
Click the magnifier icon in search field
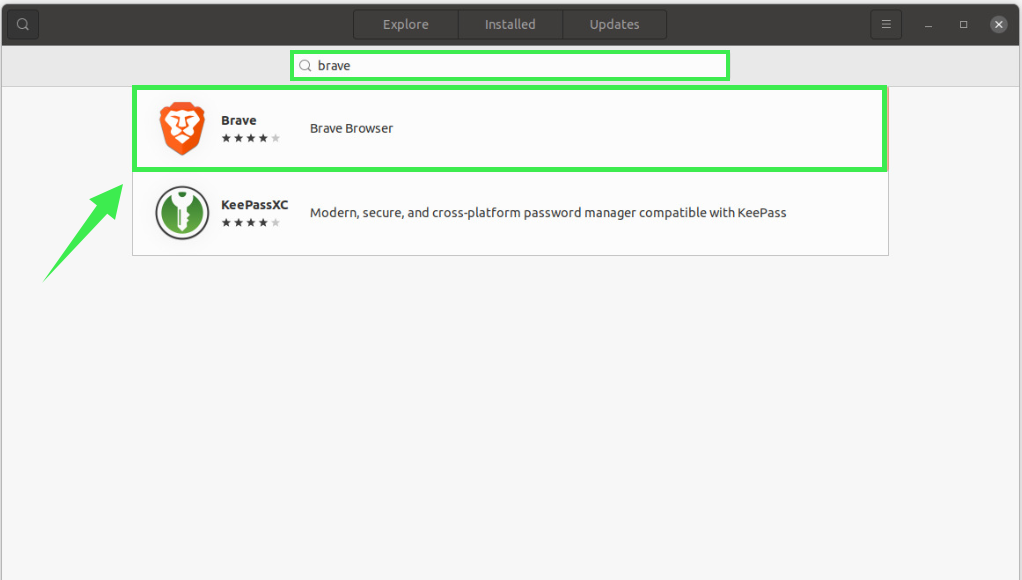(305, 66)
